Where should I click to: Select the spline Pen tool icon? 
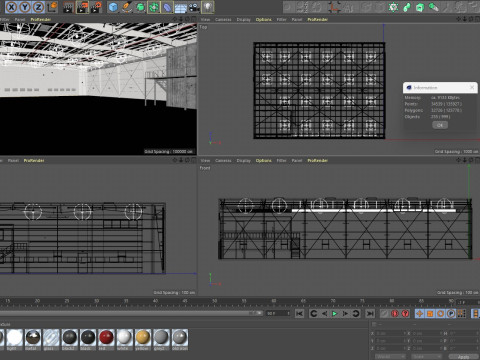tap(127, 7)
